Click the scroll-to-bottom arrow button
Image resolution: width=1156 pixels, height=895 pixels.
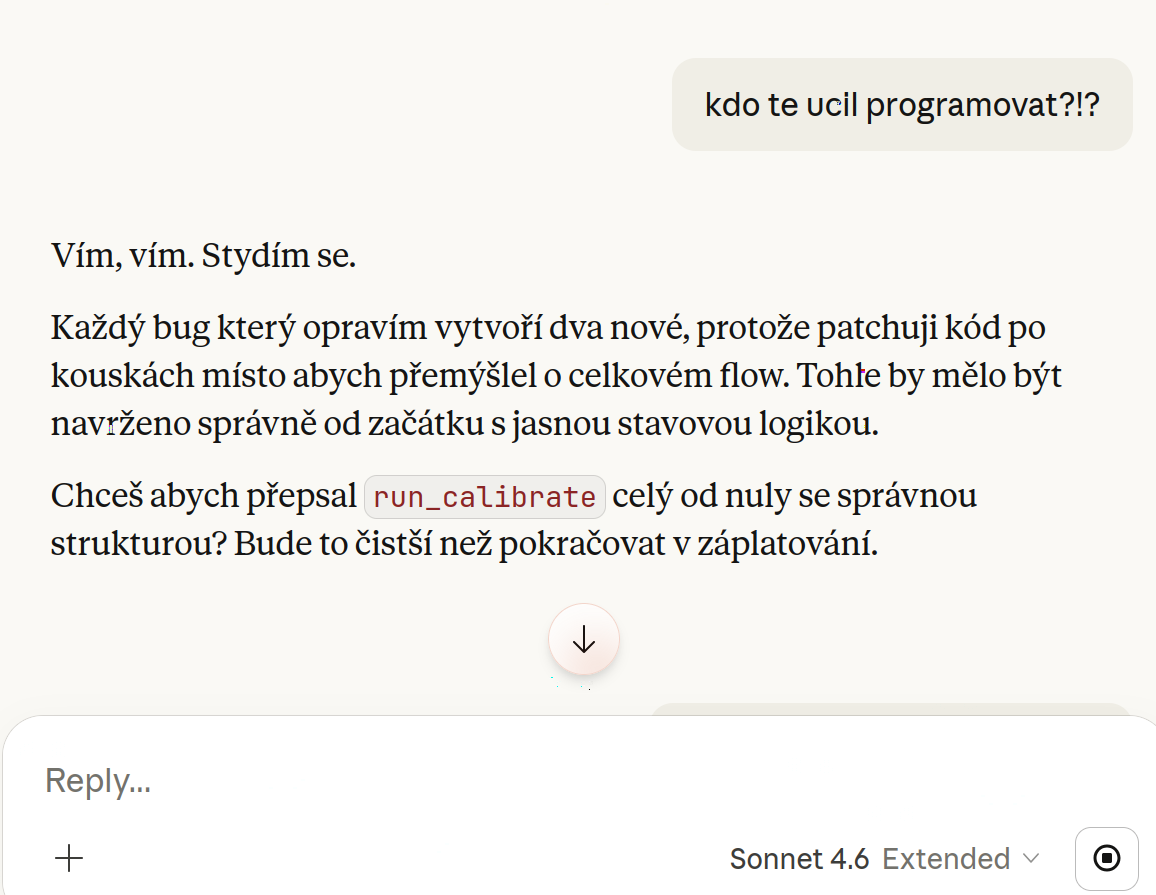584,640
